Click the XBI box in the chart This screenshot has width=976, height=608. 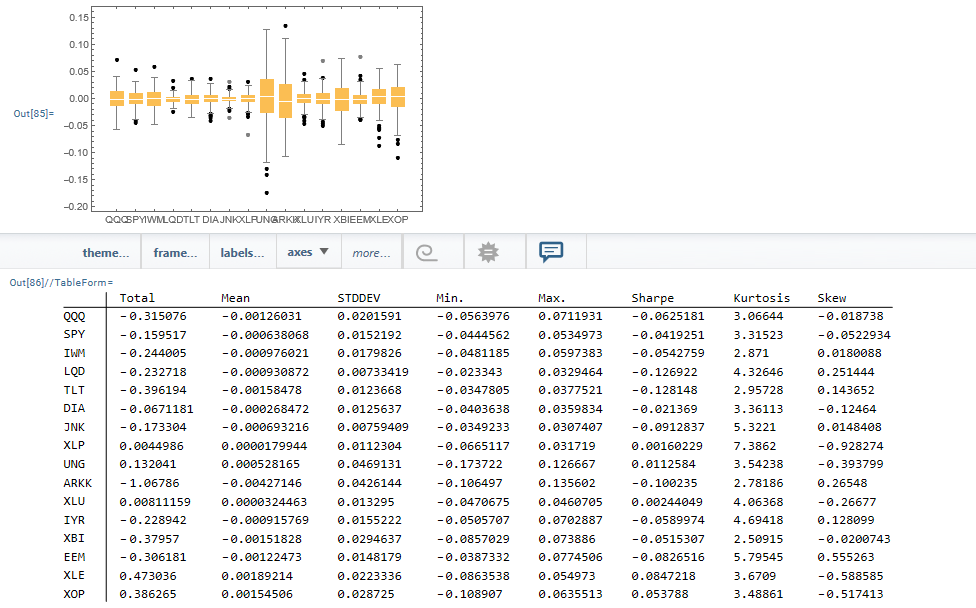pyautogui.click(x=342, y=100)
